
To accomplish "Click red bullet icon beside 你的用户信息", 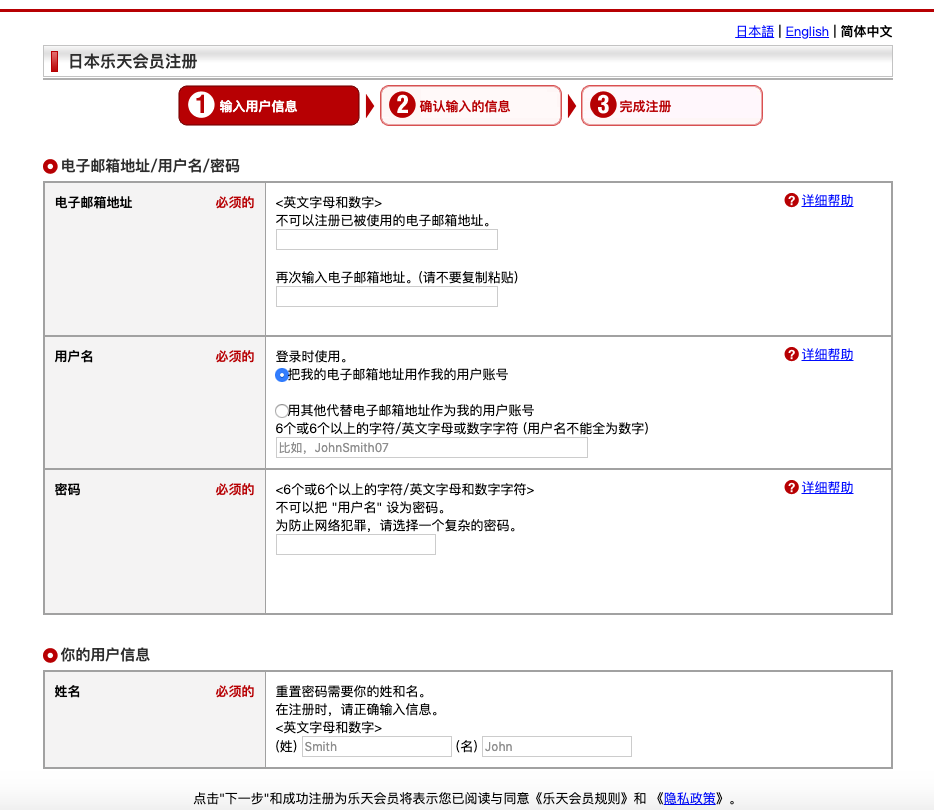I will tap(50, 656).
